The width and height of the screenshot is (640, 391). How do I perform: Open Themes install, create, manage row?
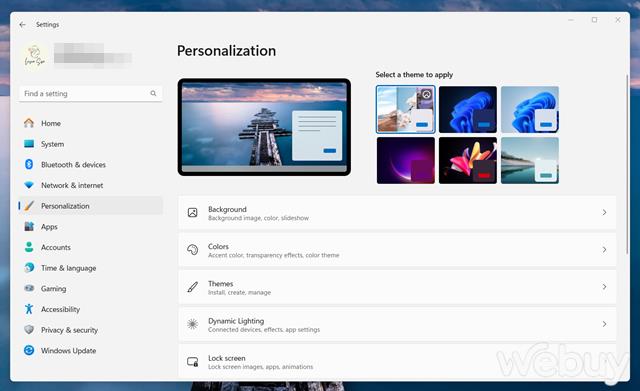[397, 287]
